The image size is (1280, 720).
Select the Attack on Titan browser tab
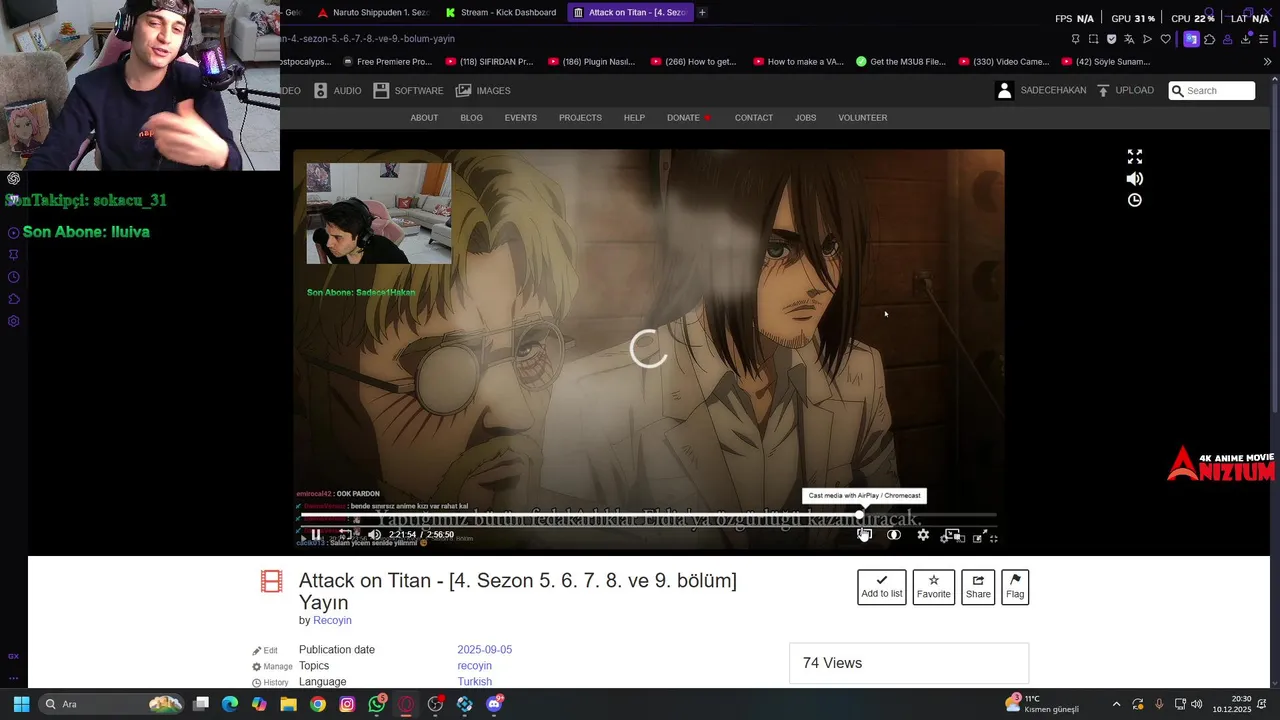coord(630,12)
